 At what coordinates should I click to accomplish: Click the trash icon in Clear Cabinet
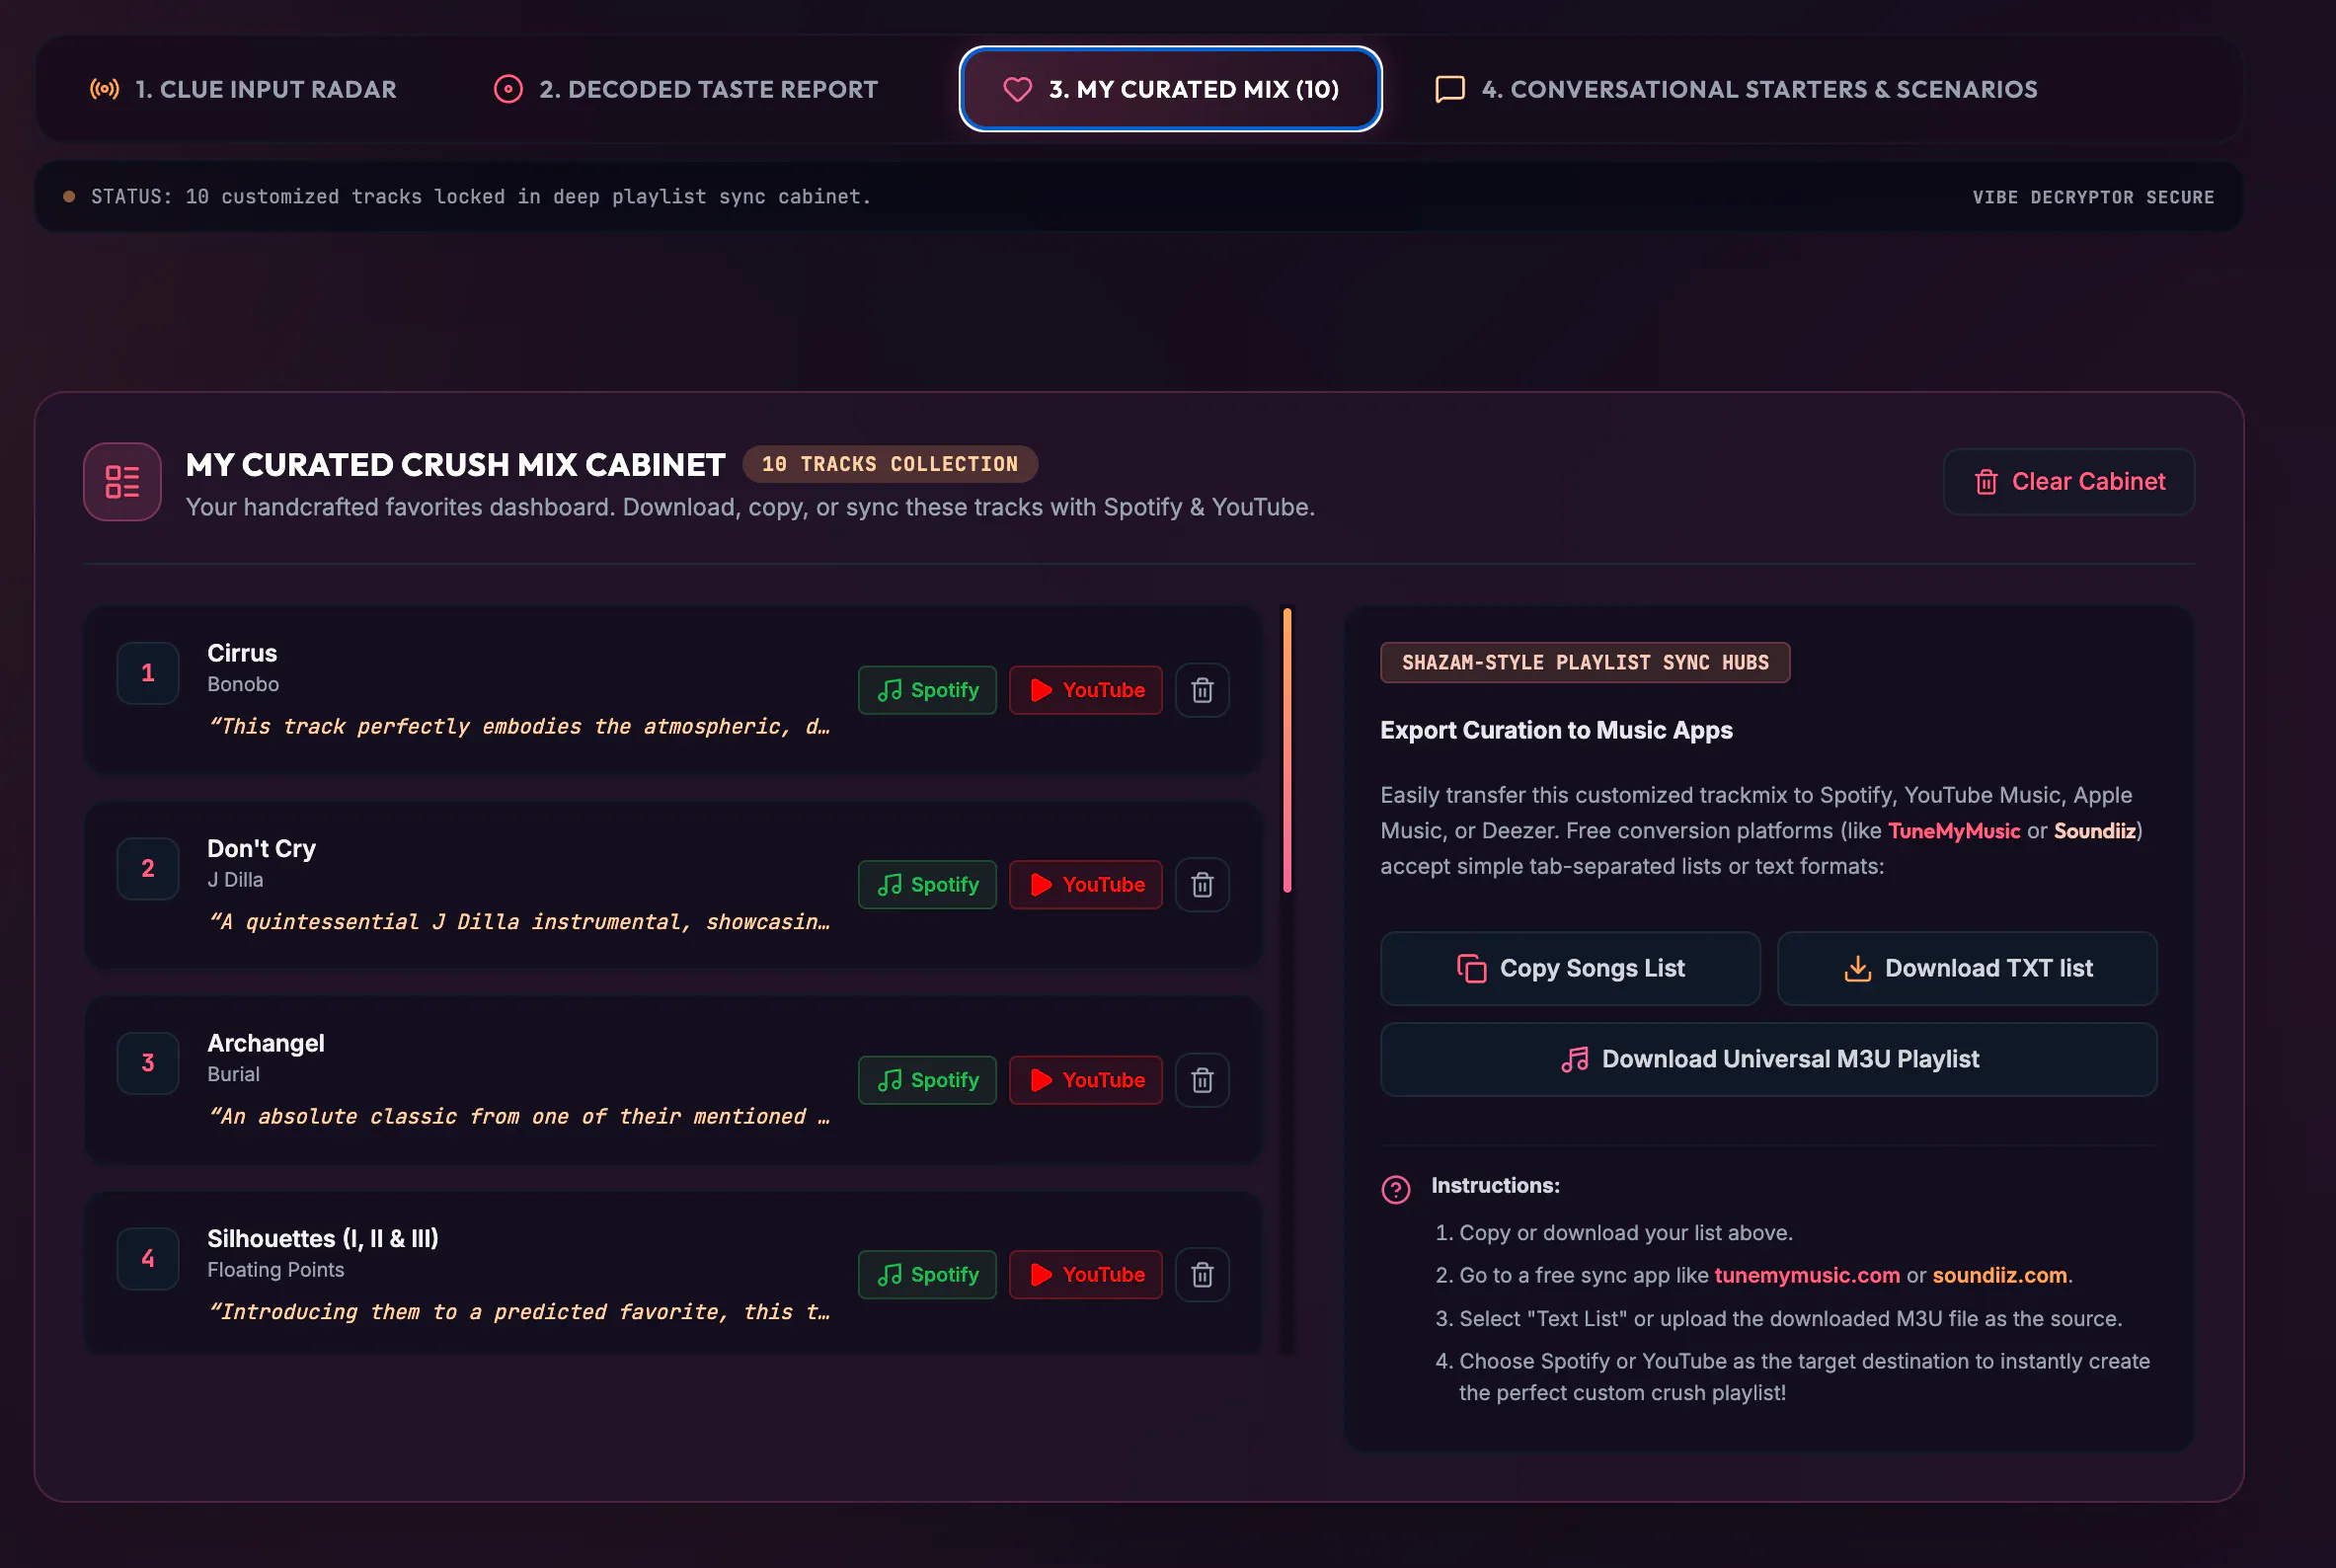1986,482
